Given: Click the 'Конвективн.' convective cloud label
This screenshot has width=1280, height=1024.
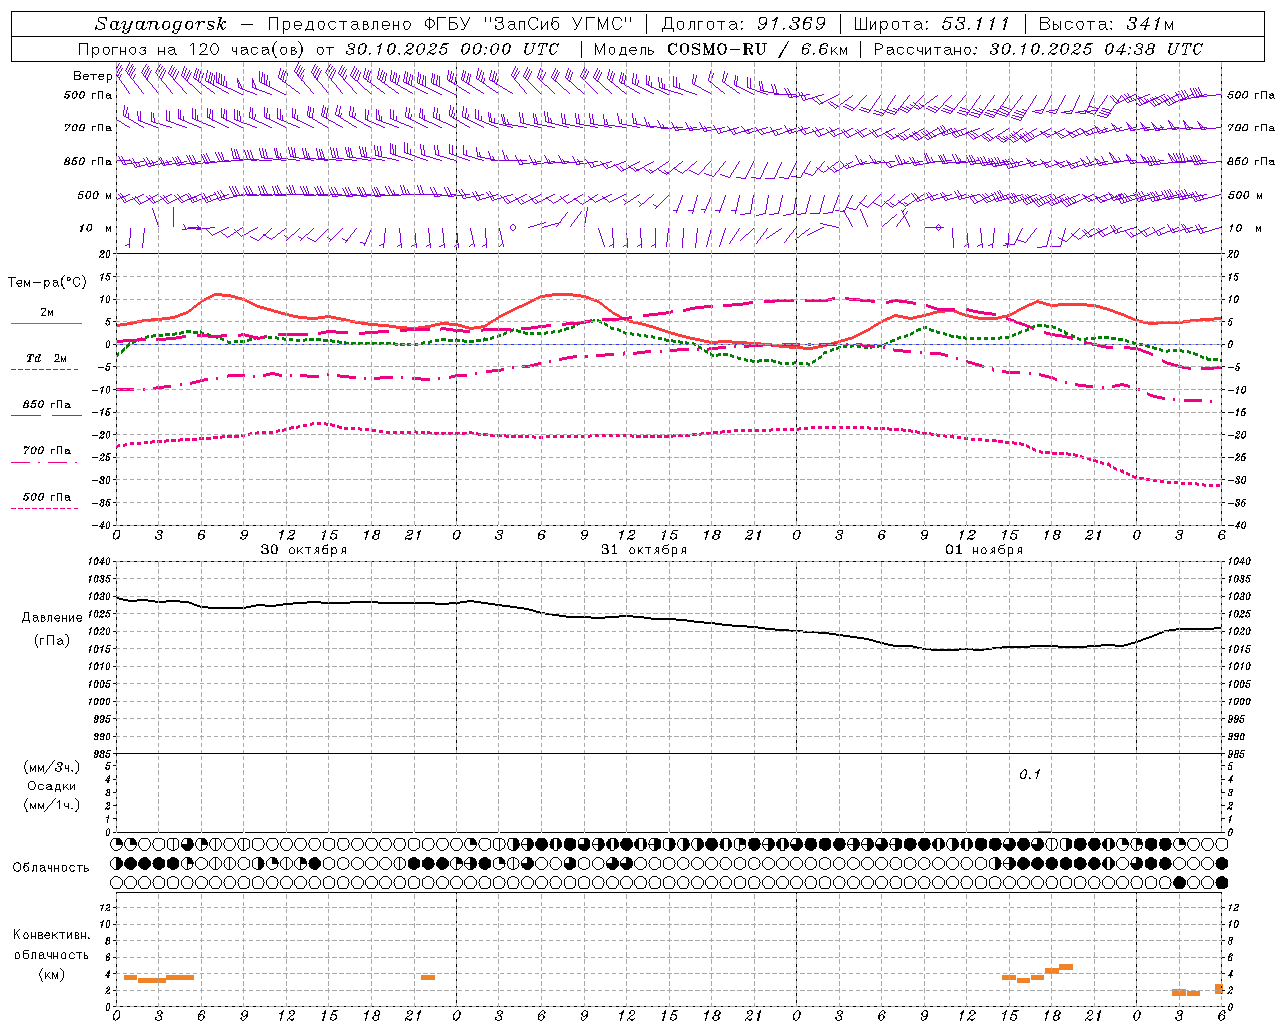Looking at the screenshot, I should (52, 935).
